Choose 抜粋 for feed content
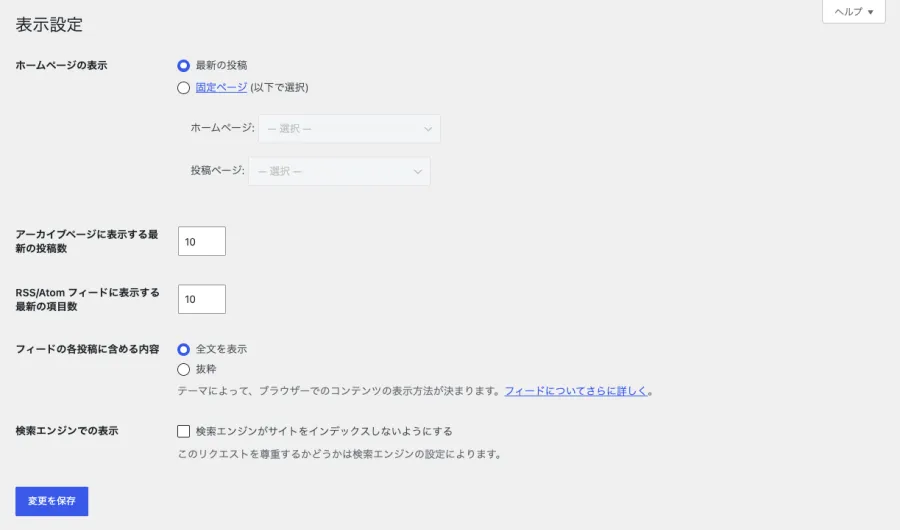This screenshot has height=530, width=900. coord(183,369)
